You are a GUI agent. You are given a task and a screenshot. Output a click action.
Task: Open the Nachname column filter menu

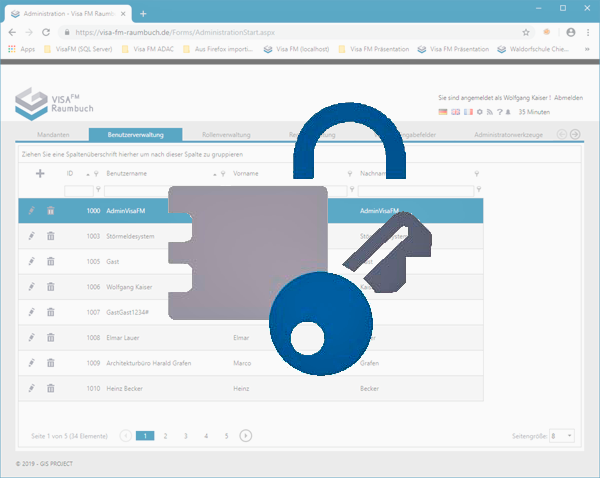coord(477,174)
